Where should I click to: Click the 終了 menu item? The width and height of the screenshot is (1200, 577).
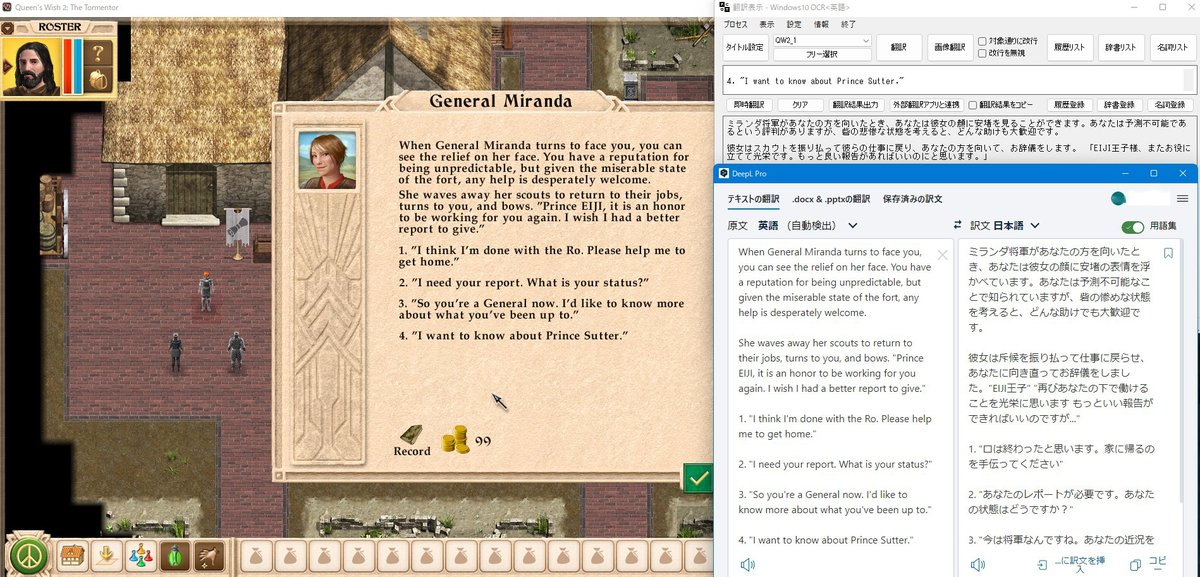(x=848, y=23)
